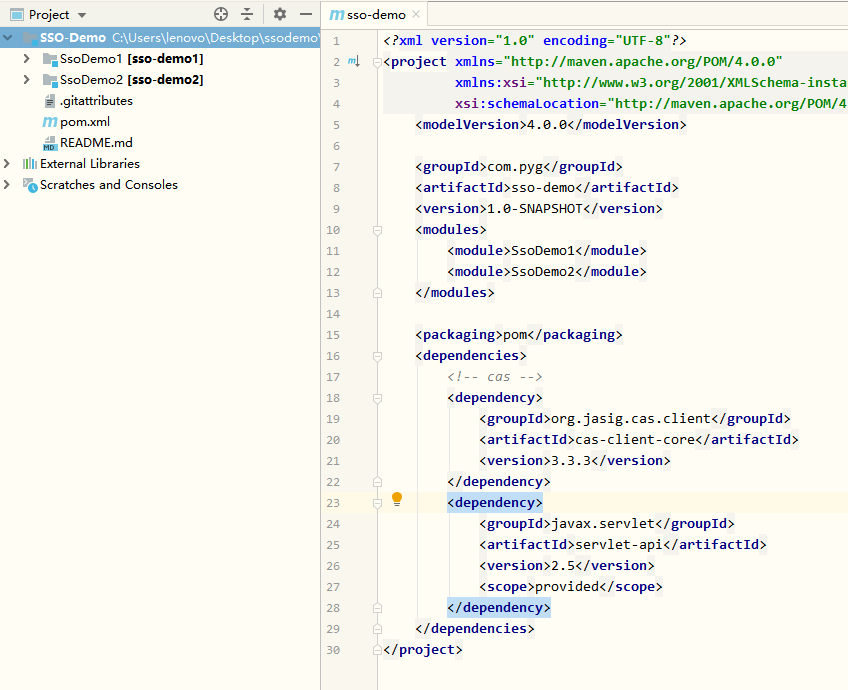Switch to the sso-demo editor tab

(376, 15)
